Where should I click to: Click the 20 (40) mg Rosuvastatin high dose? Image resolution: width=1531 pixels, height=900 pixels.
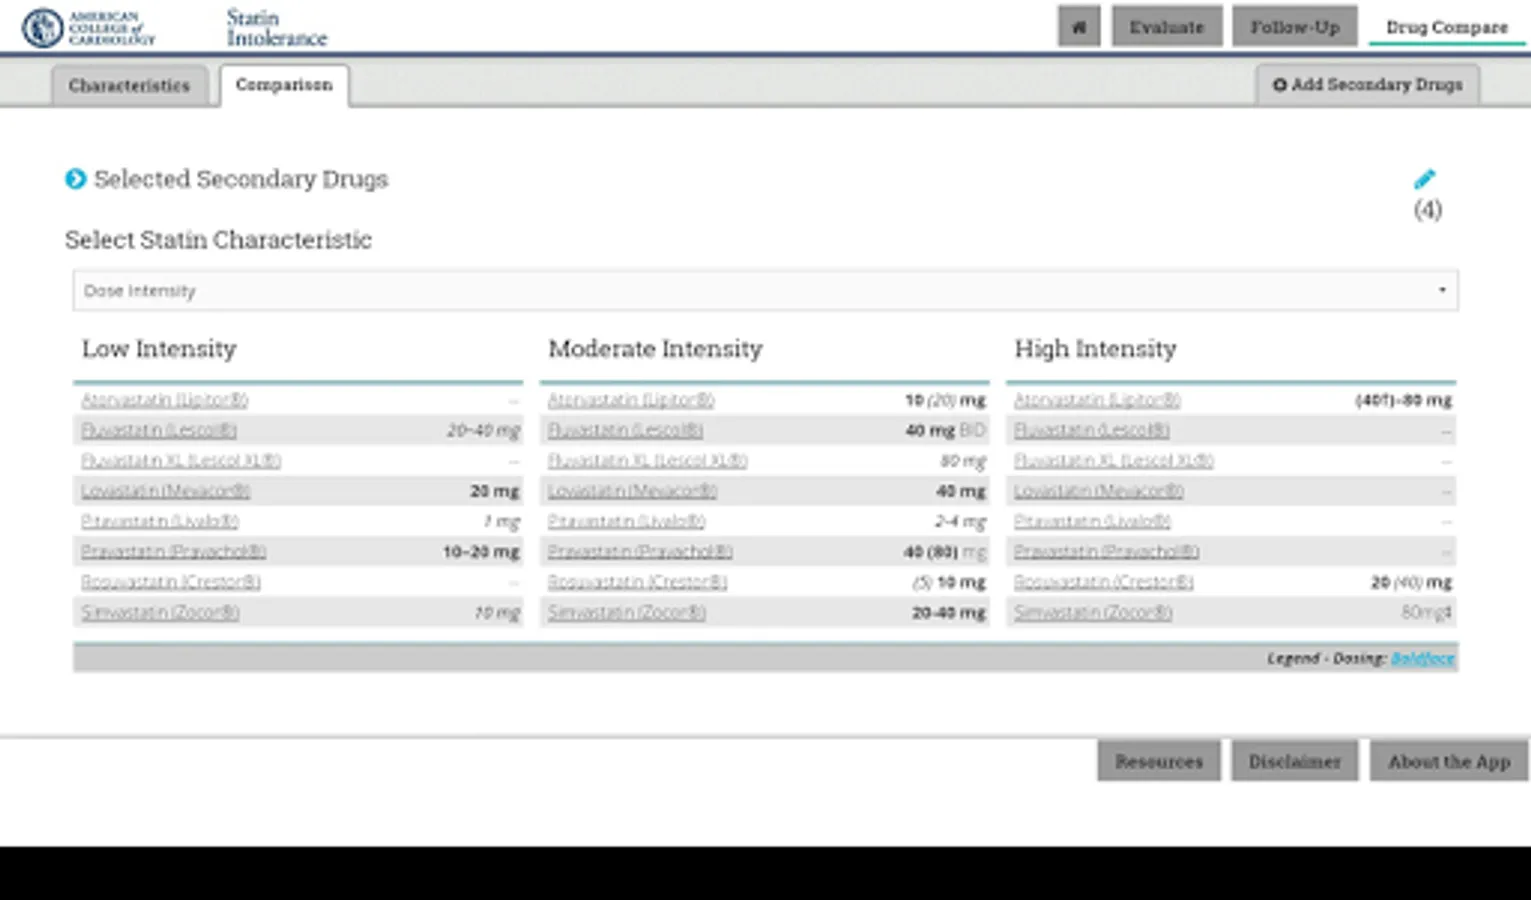(1411, 582)
